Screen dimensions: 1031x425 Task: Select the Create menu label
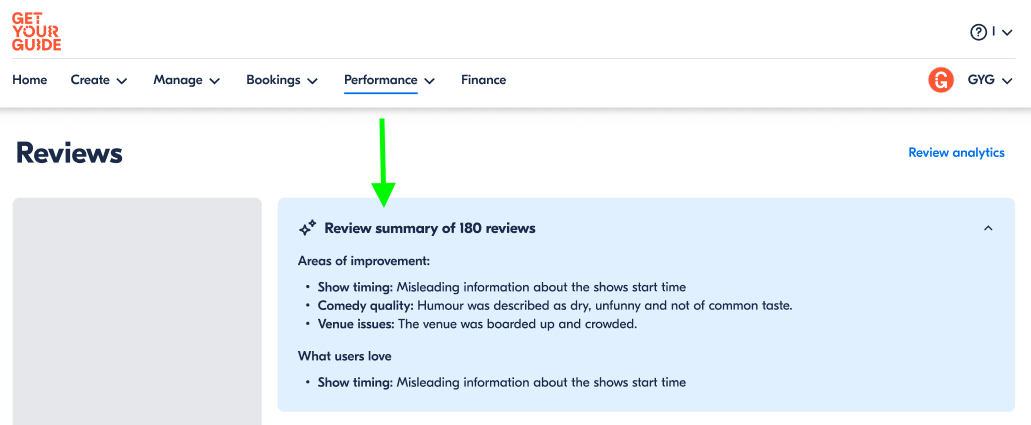click(x=90, y=80)
